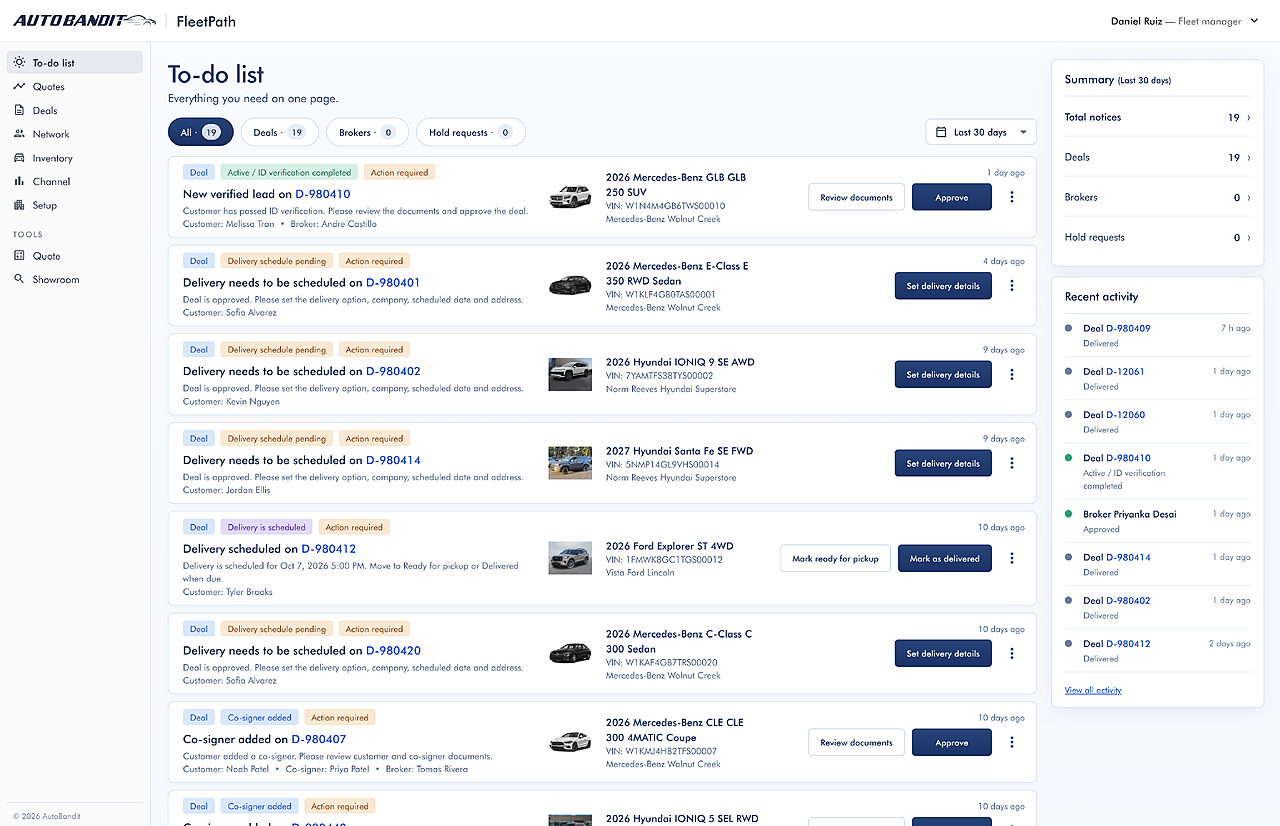The height and width of the screenshot is (826, 1280).
Task: Set delivery details for D-980402
Action: point(943,375)
